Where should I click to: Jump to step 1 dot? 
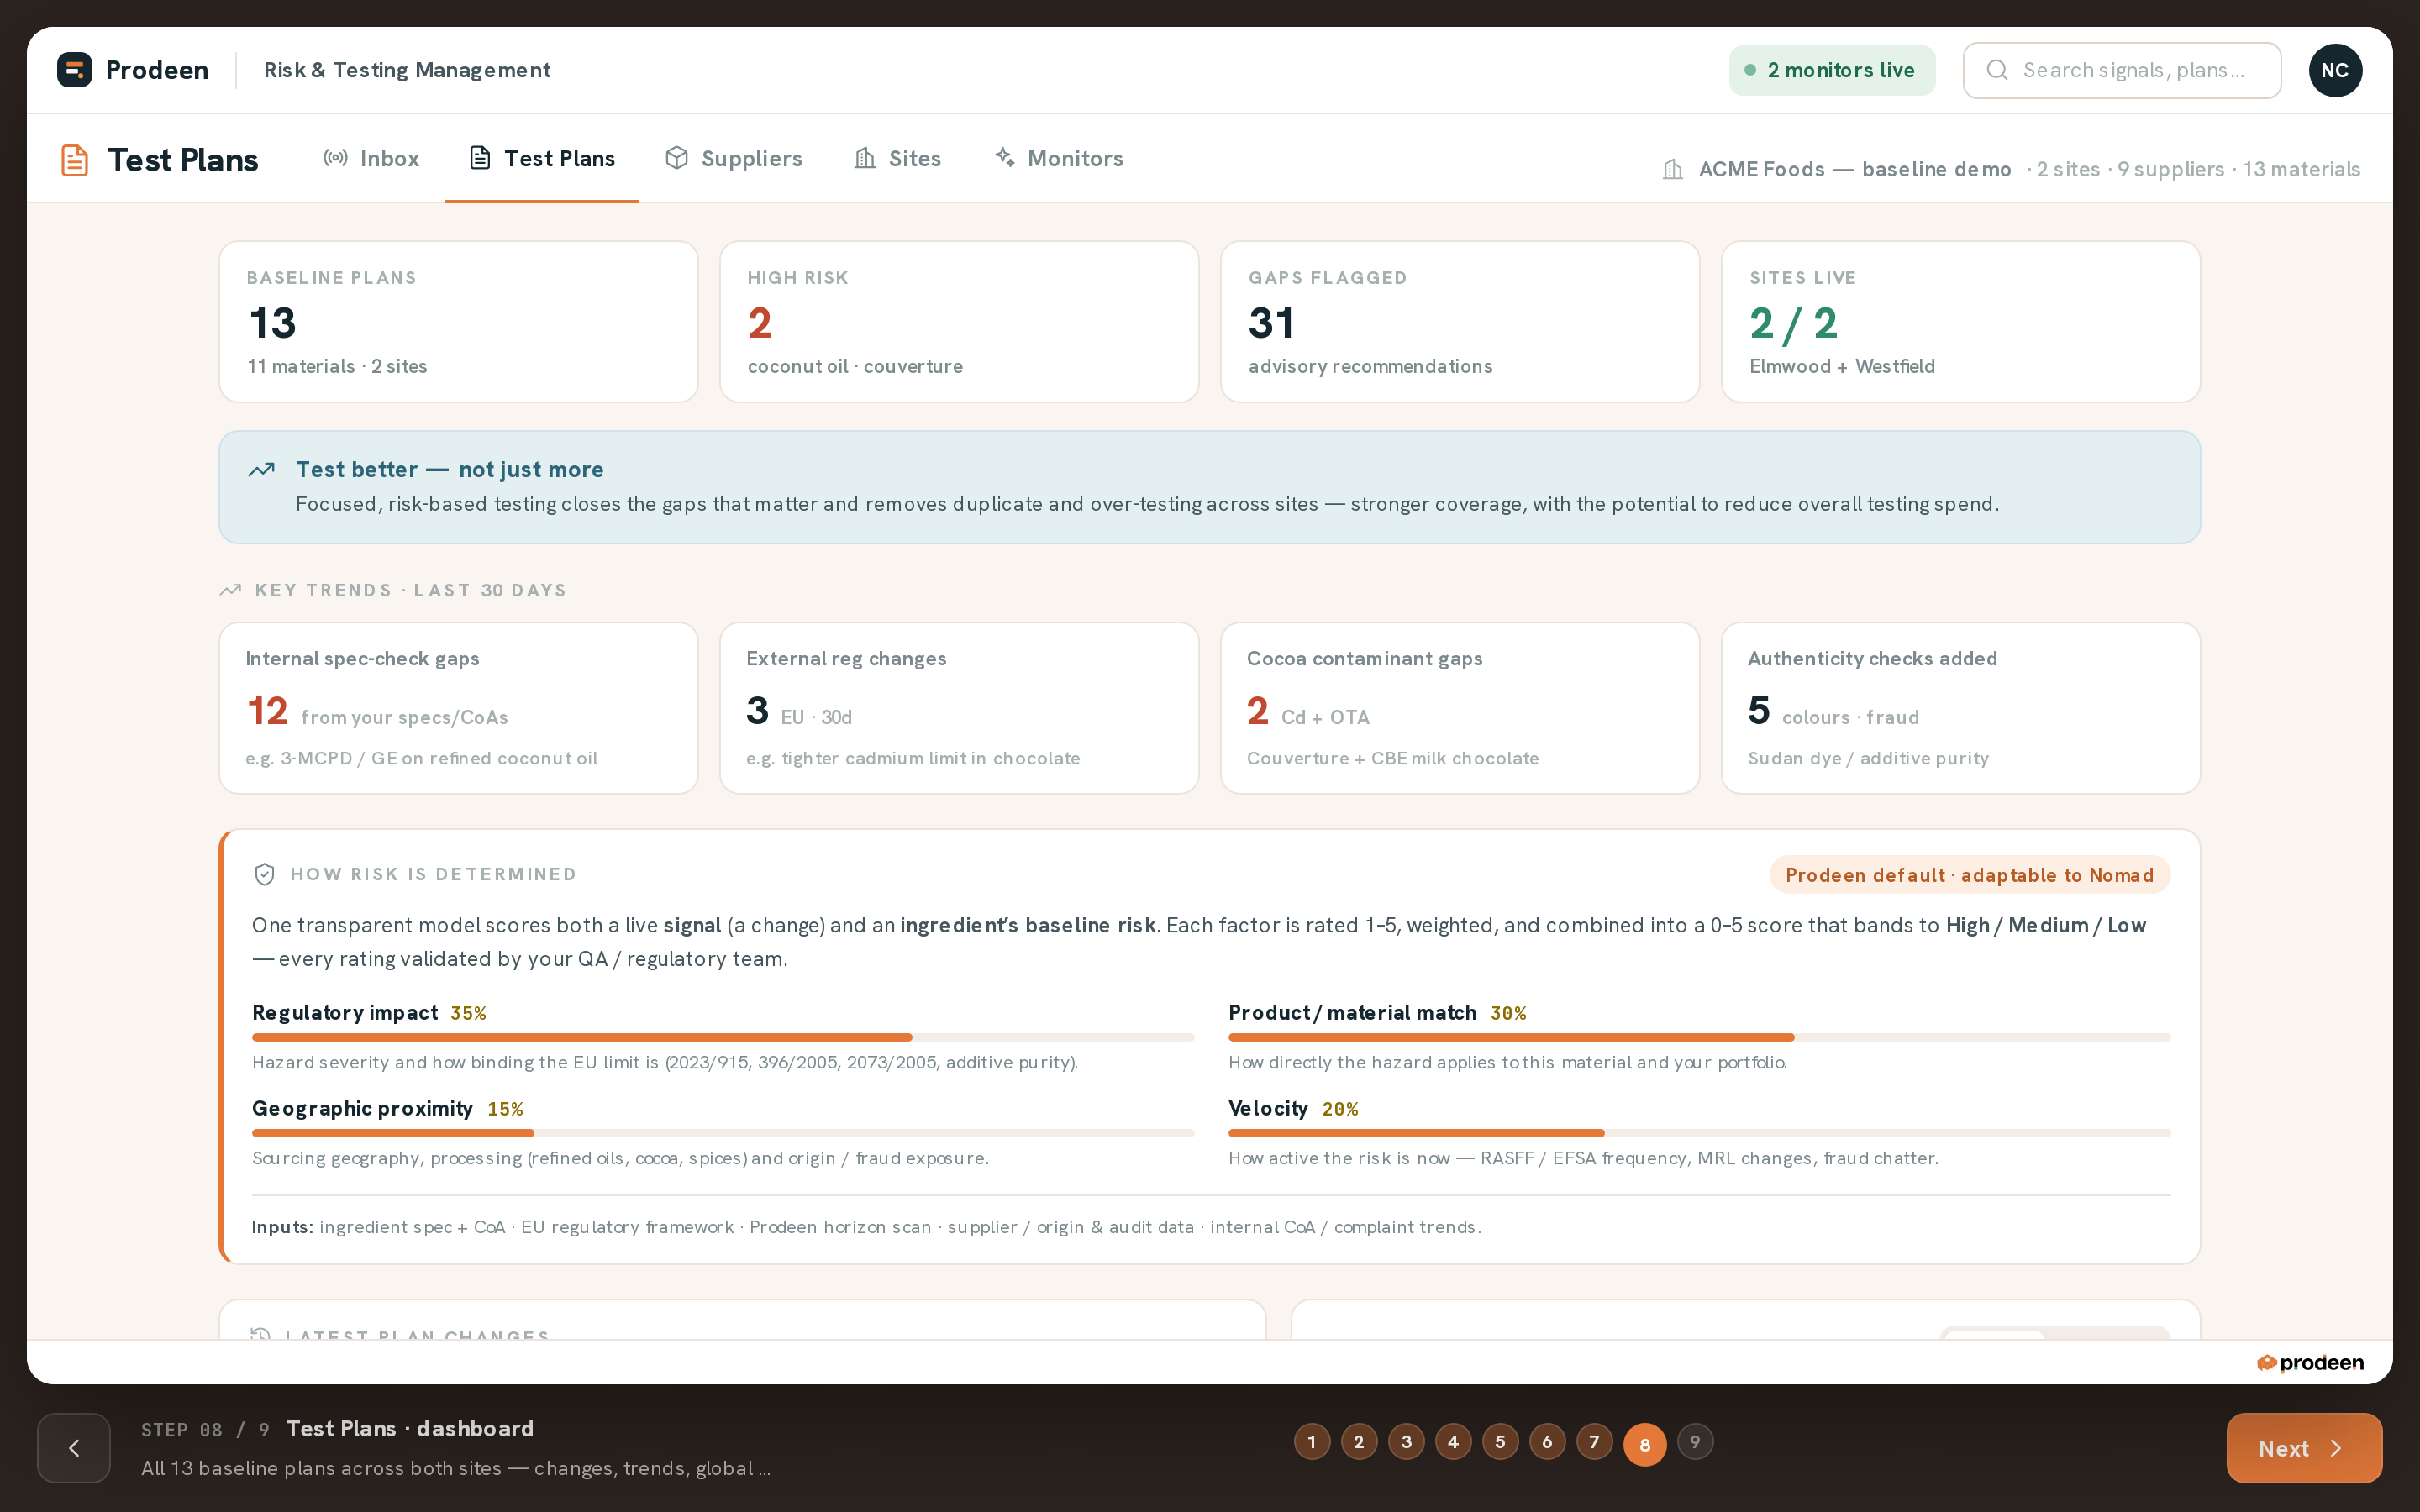coord(1312,1442)
